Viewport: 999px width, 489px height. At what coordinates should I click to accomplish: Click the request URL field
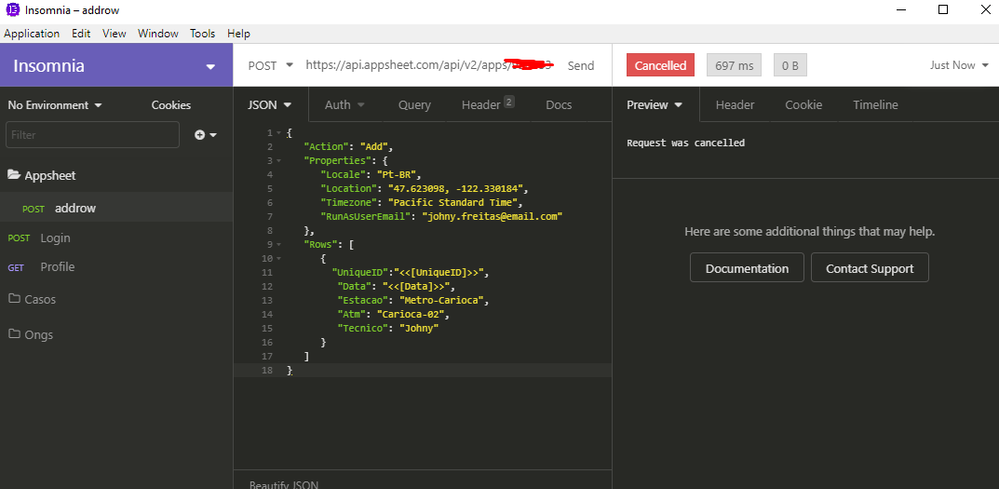(x=429, y=65)
